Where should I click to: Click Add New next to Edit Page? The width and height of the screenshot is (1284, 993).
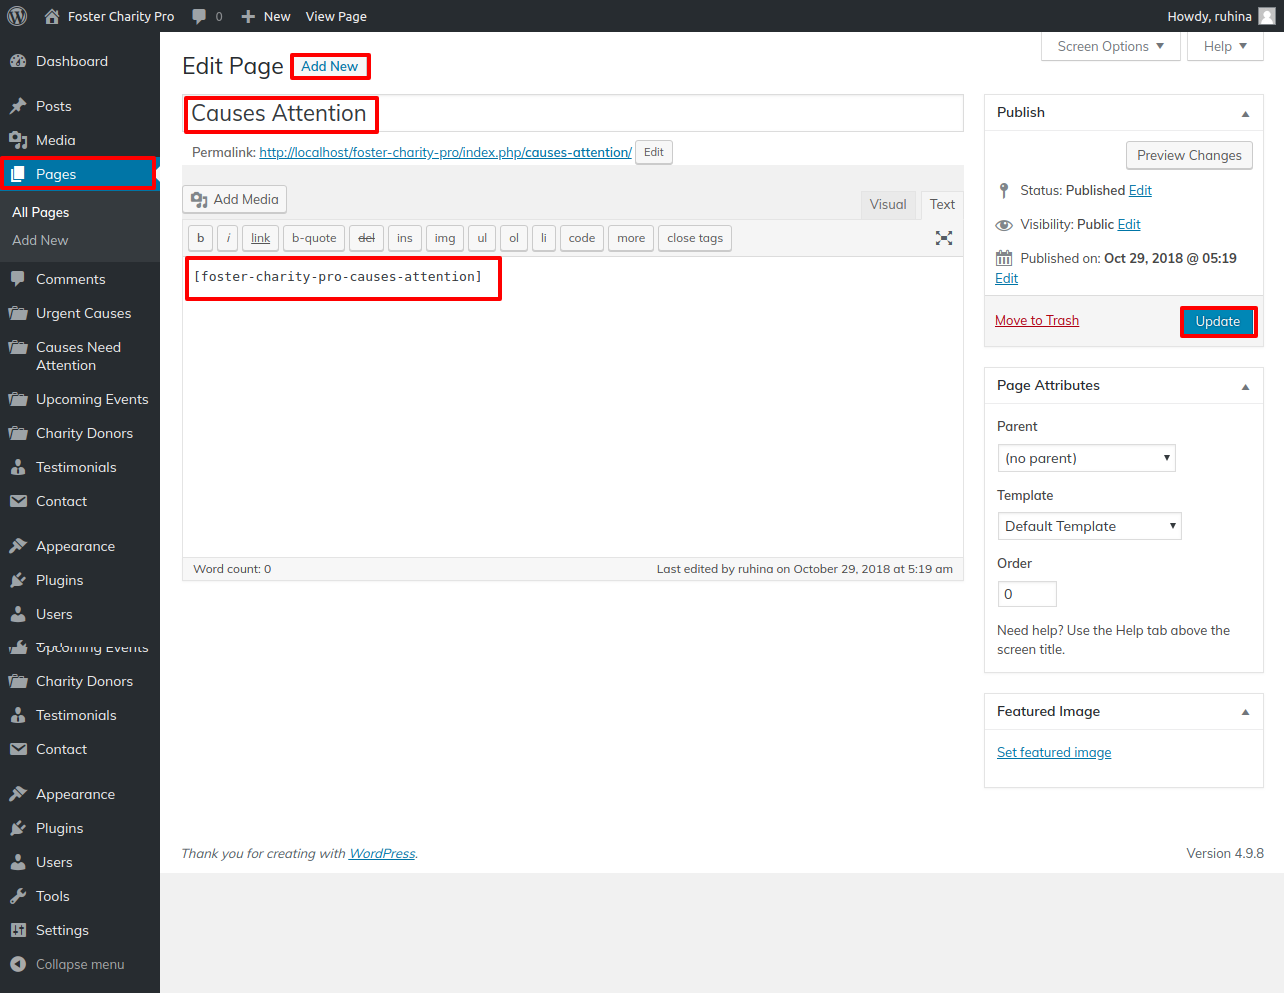330,66
